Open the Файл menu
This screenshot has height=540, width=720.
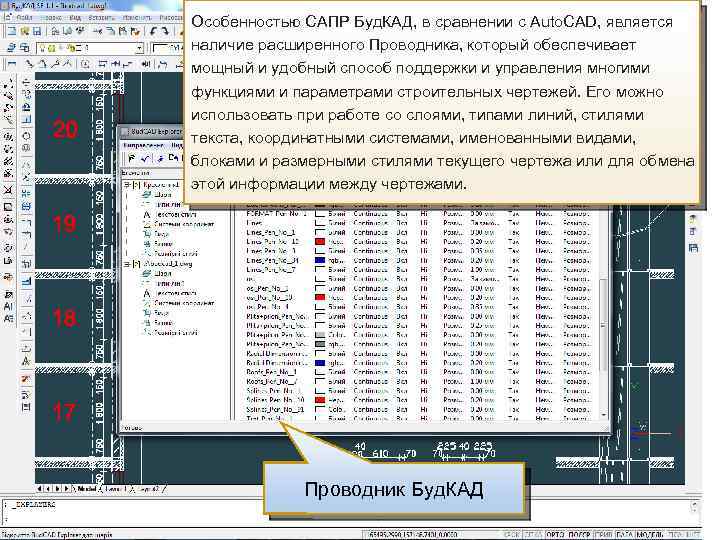click(x=24, y=17)
